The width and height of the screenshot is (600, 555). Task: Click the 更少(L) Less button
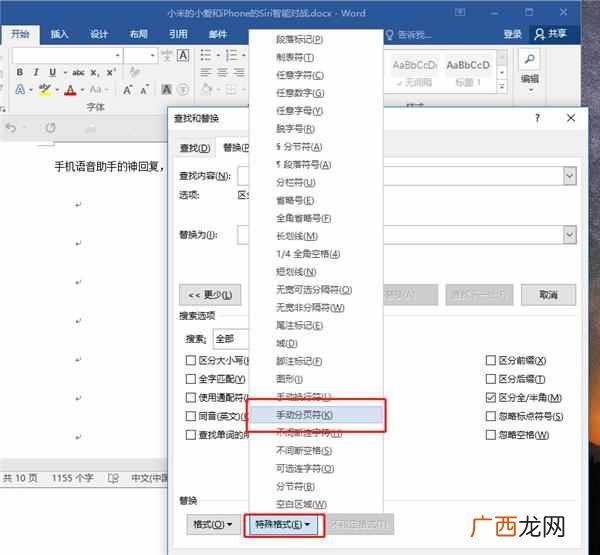[x=210, y=295]
